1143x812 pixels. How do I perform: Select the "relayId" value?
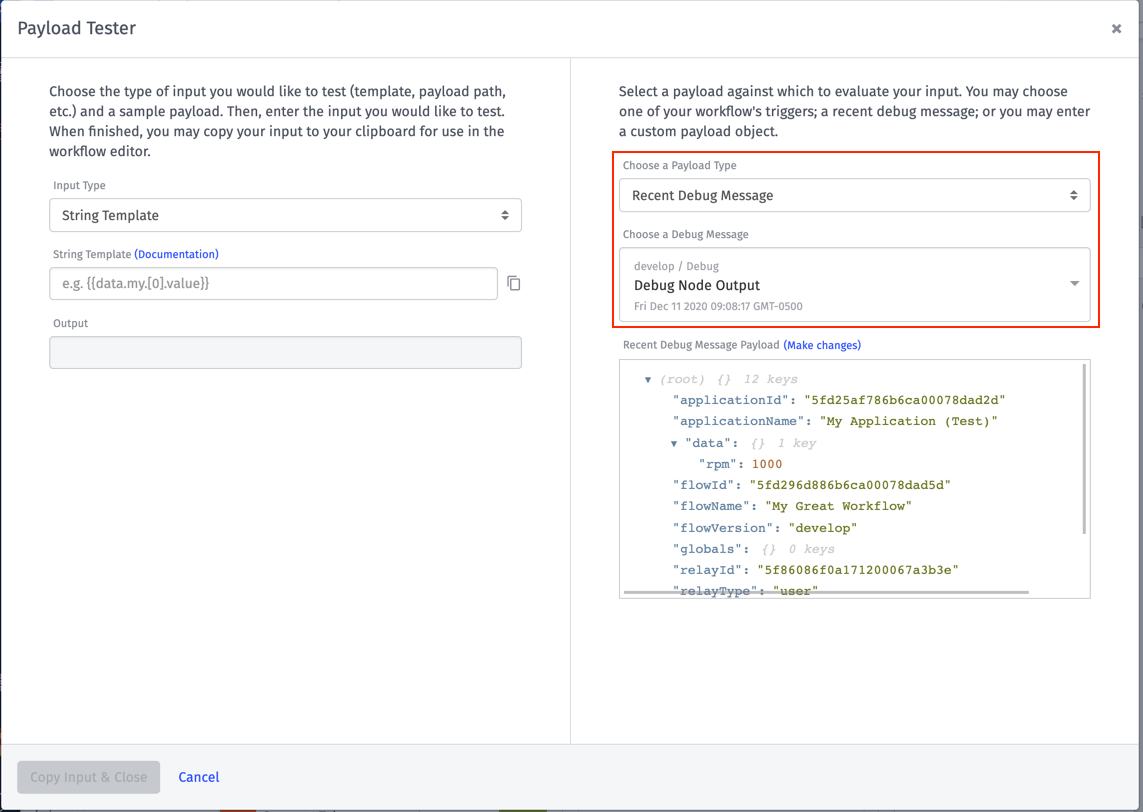click(x=857, y=570)
